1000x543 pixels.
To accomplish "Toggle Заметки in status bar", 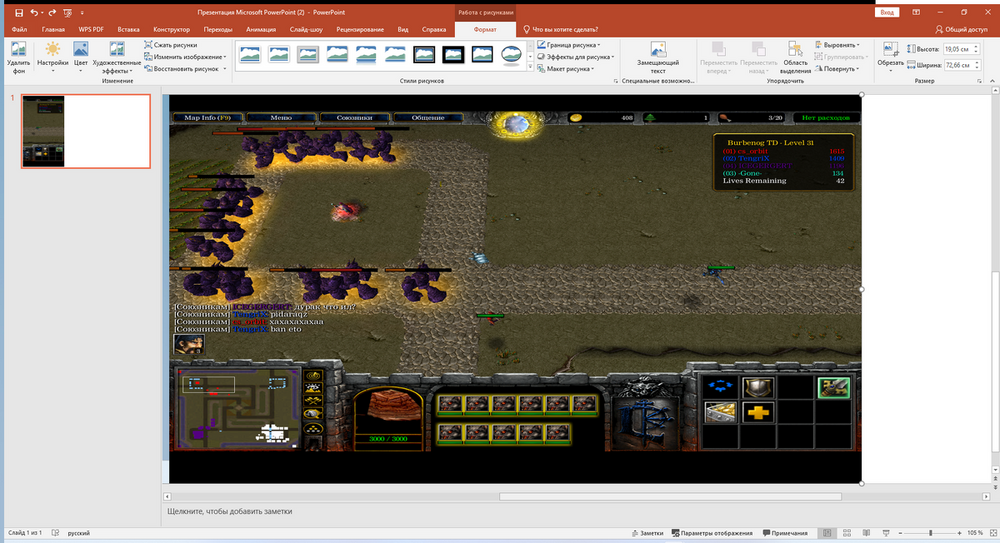I will click(x=647, y=533).
